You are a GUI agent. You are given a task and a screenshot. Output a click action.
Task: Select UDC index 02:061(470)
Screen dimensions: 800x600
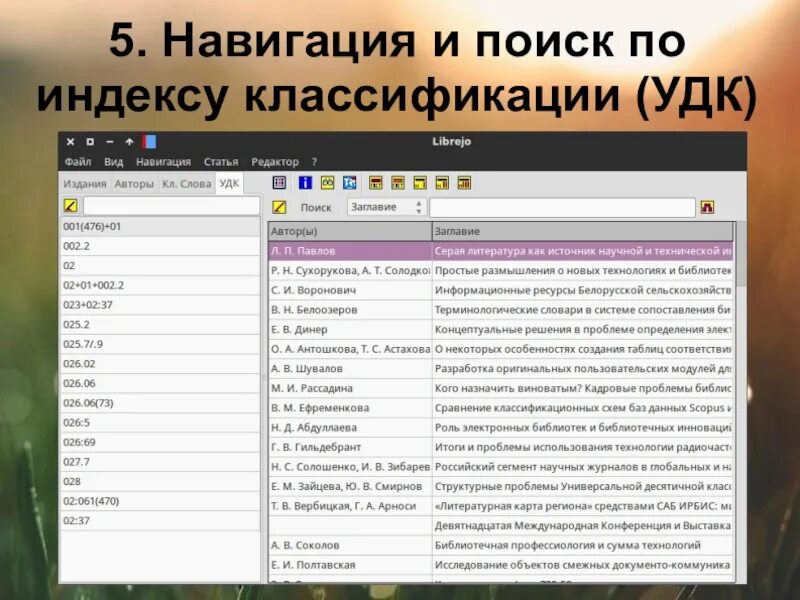point(160,501)
